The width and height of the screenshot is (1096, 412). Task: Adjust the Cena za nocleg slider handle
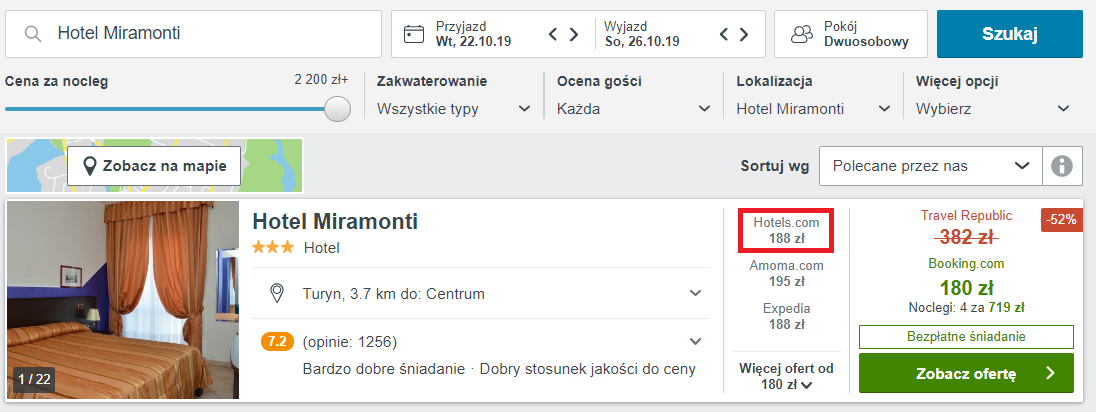(x=338, y=109)
